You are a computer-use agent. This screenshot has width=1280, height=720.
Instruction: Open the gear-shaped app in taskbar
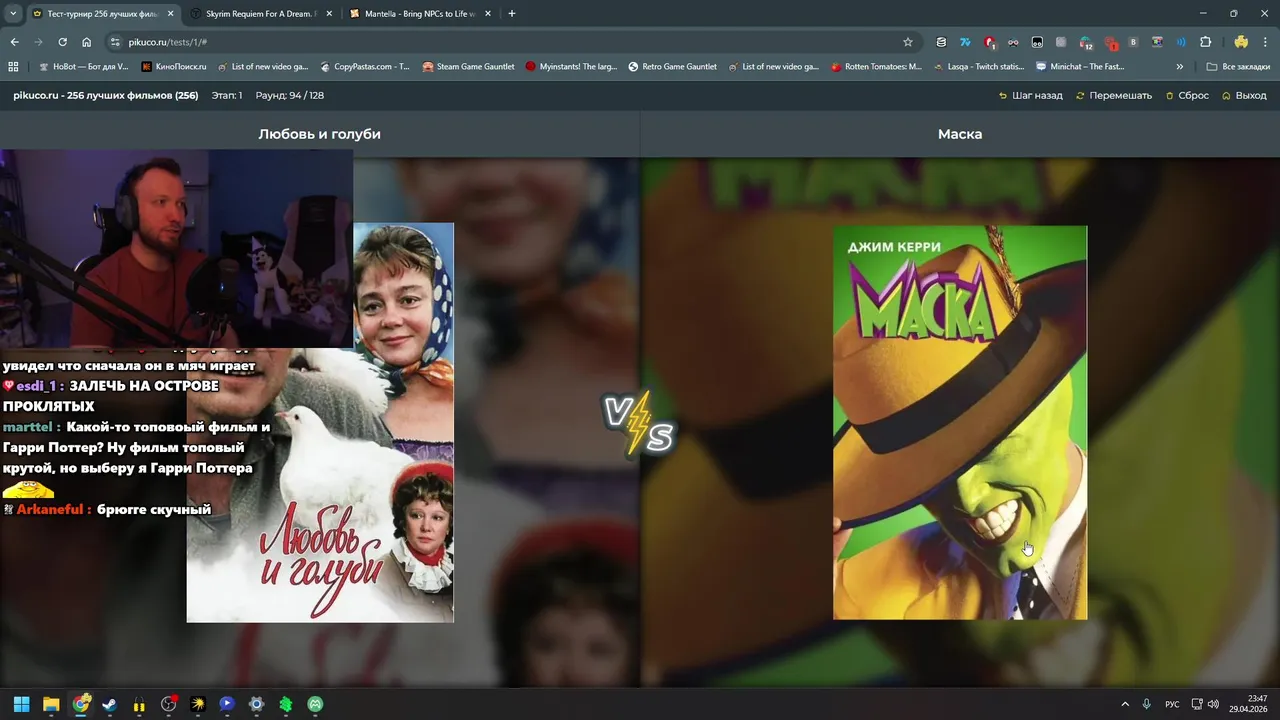pyautogui.click(x=256, y=704)
